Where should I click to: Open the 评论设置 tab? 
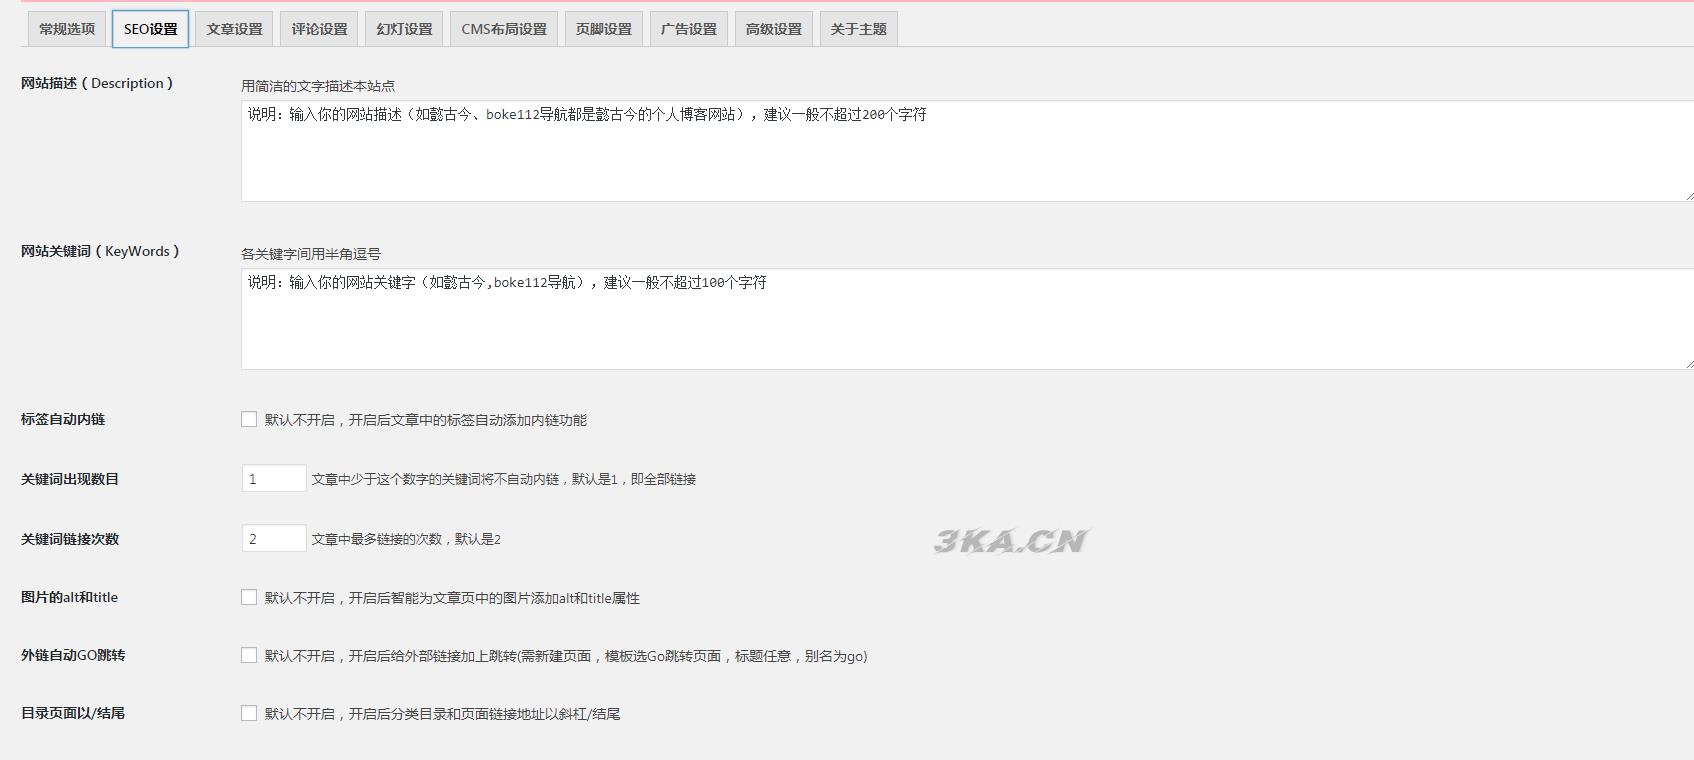point(319,29)
